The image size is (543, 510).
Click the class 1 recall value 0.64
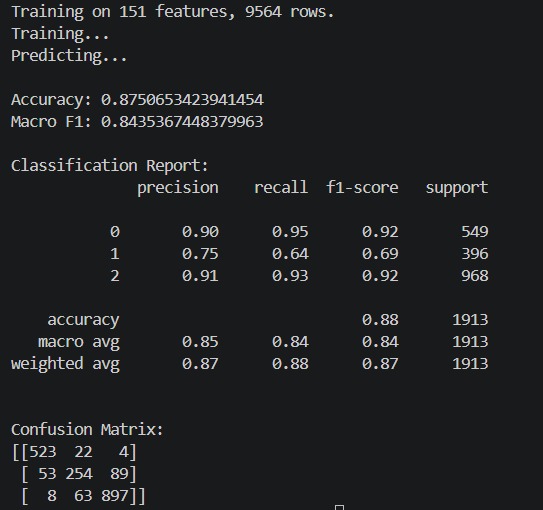(290, 254)
